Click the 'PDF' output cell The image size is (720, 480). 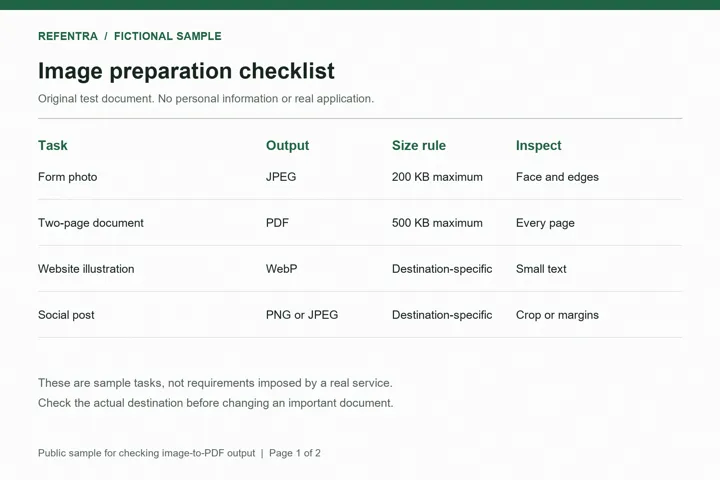coord(277,223)
